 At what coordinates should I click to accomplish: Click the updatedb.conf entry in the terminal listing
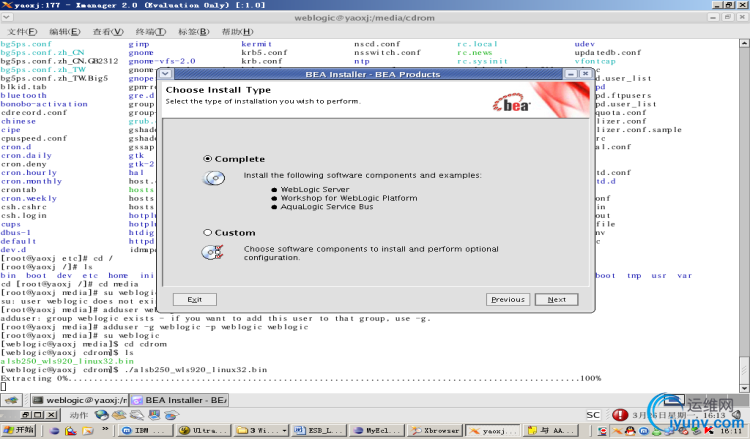click(608, 52)
